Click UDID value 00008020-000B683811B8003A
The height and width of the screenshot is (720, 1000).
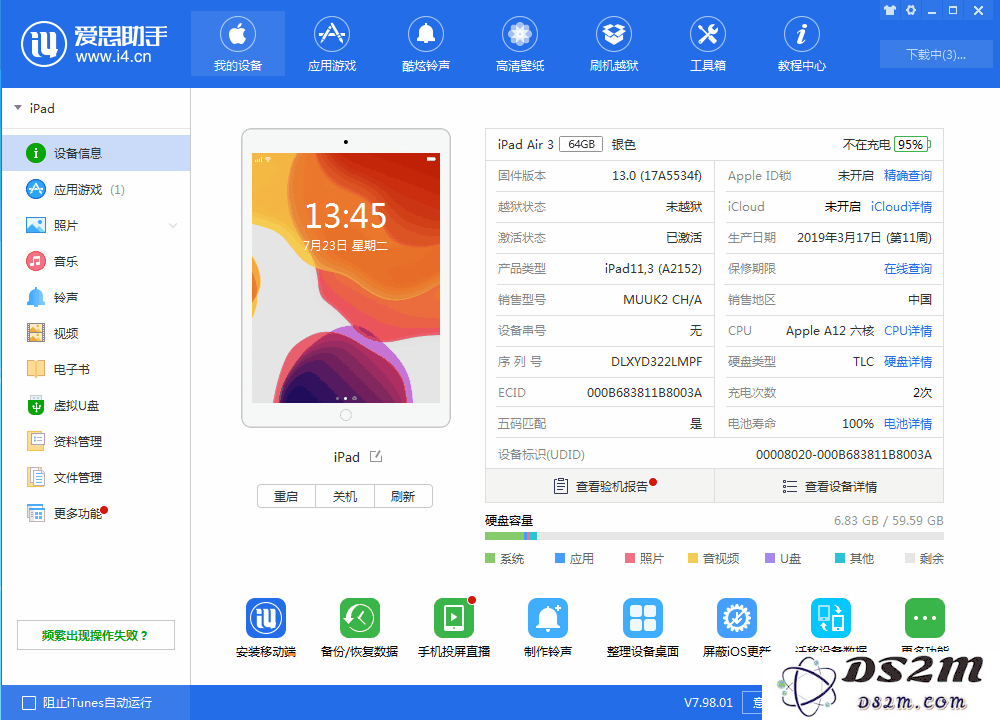pyautogui.click(x=844, y=455)
